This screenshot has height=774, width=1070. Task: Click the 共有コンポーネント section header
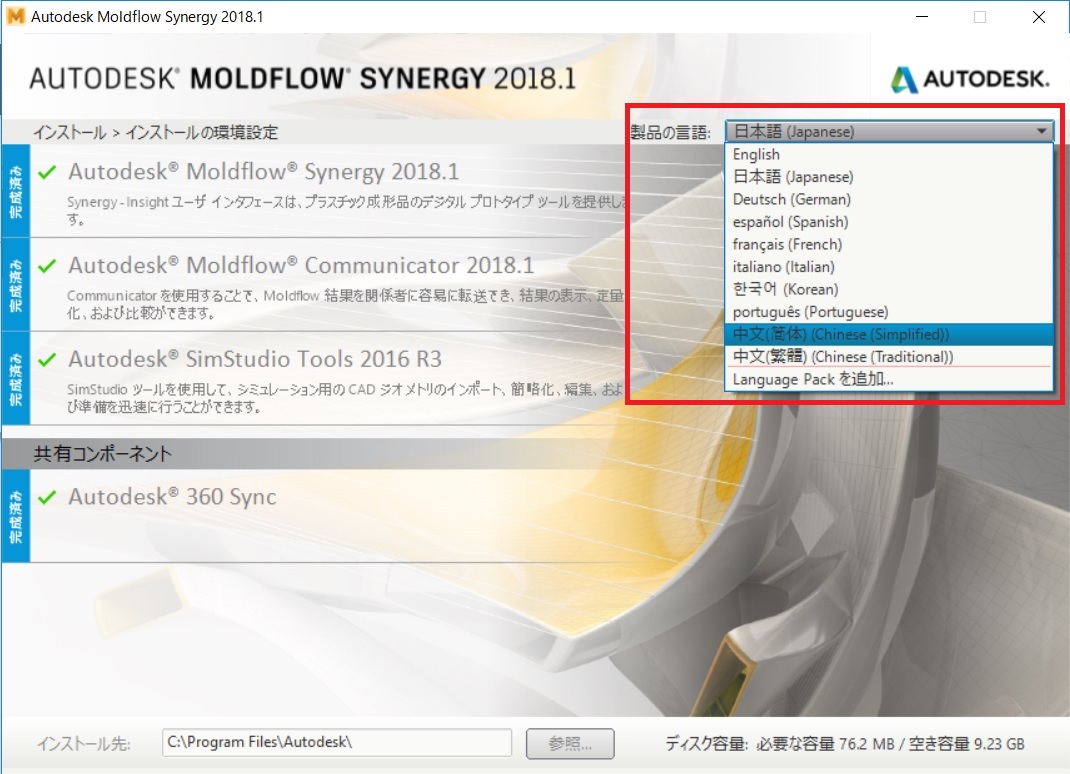[102, 454]
